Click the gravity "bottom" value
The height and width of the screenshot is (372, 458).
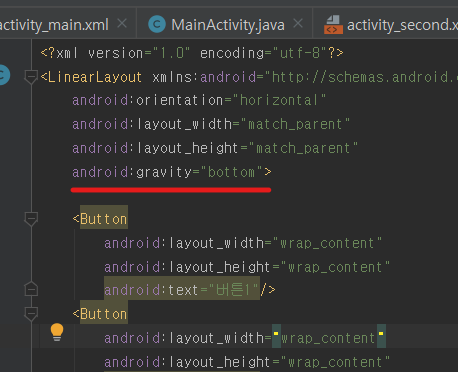point(232,172)
